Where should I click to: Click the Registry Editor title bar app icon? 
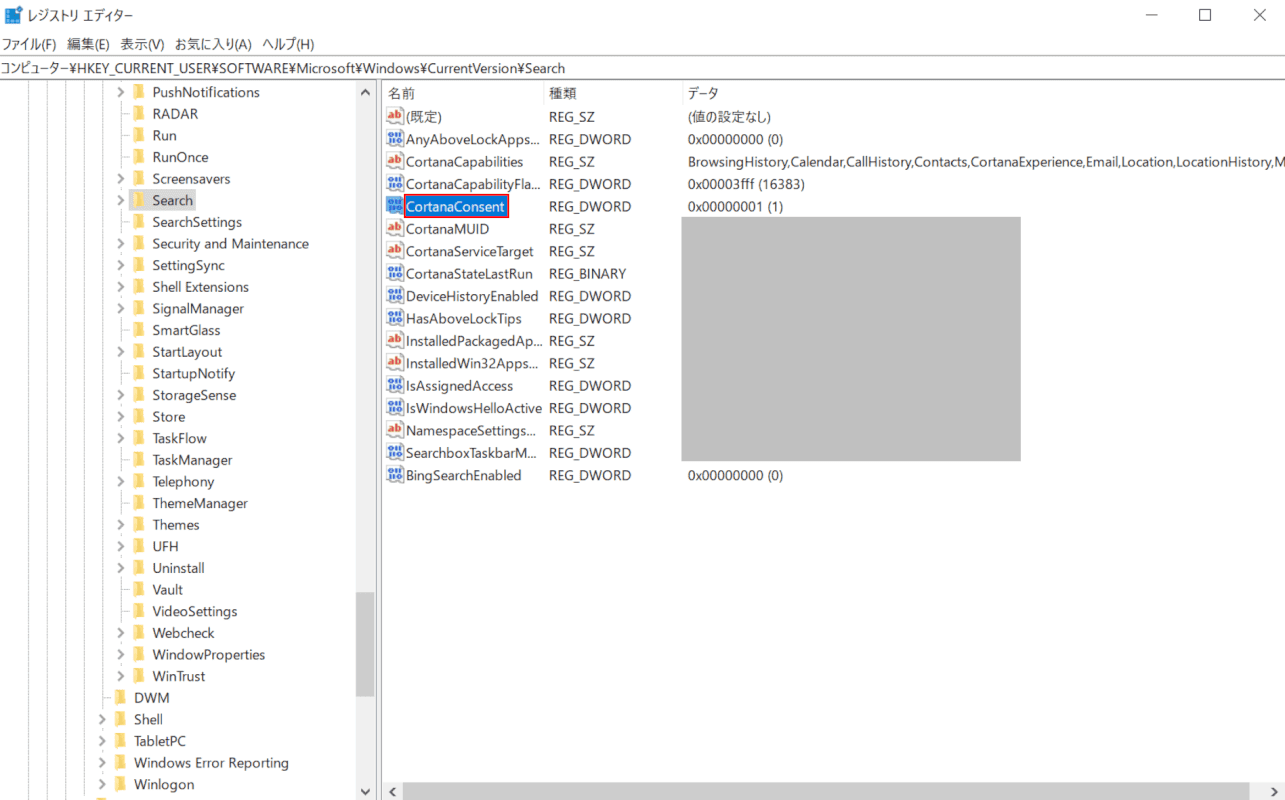14,15
